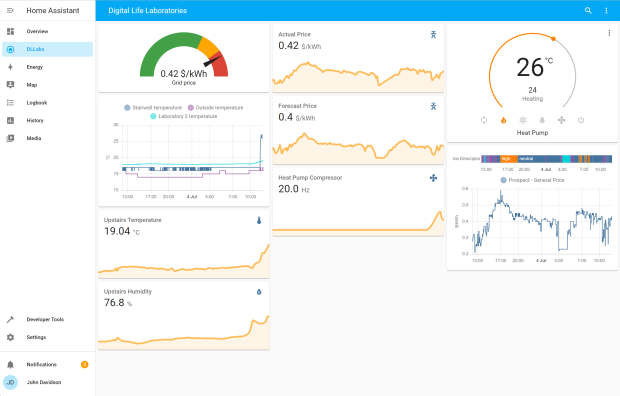The image size is (620, 396).
Task: Click the Forecast Price transmission tower icon
Action: [433, 106]
